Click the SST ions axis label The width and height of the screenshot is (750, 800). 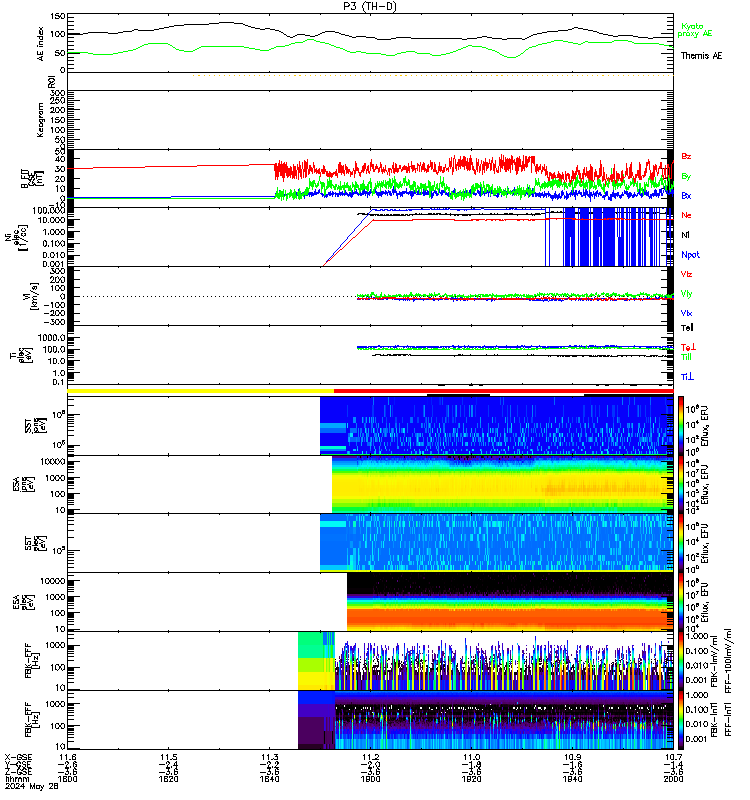pyautogui.click(x=34, y=426)
